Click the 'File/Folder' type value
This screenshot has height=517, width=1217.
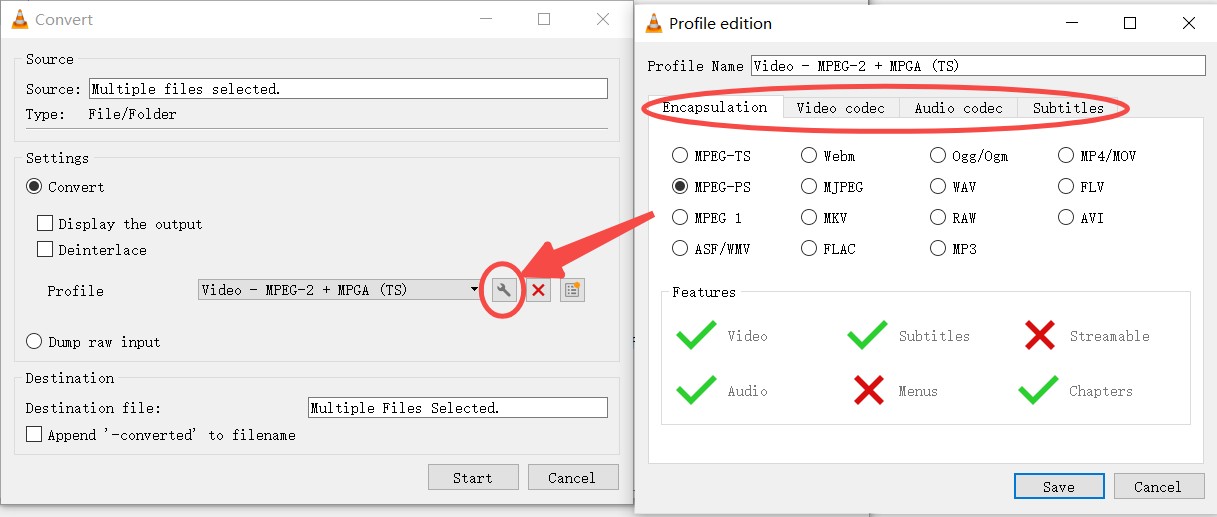132,114
